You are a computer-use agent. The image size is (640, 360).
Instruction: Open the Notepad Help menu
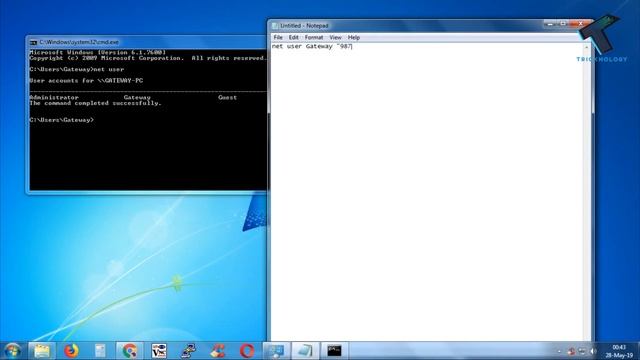(x=354, y=38)
